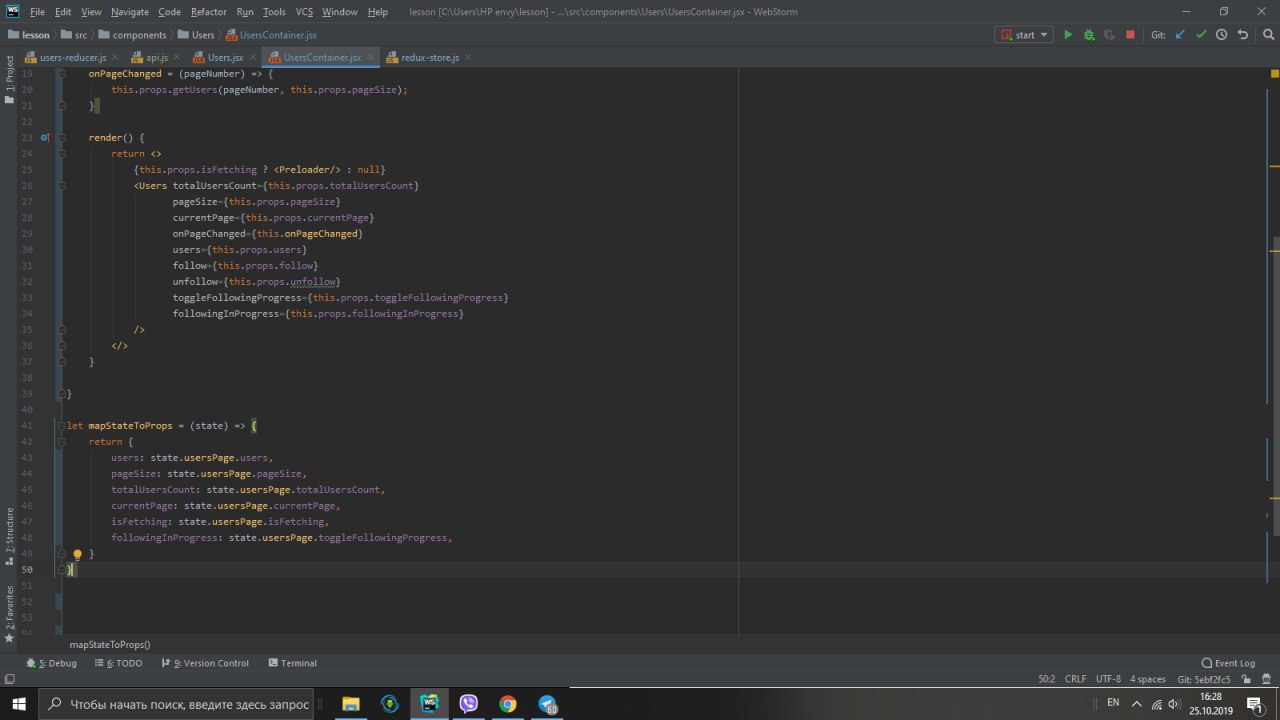The height and width of the screenshot is (720, 1280).
Task: Collapse the render() method fold marker
Action: pos(63,138)
